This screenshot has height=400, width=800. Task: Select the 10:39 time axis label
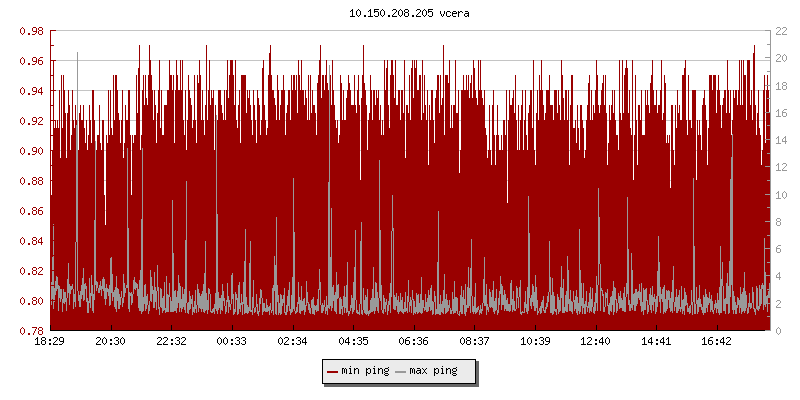[x=535, y=342]
